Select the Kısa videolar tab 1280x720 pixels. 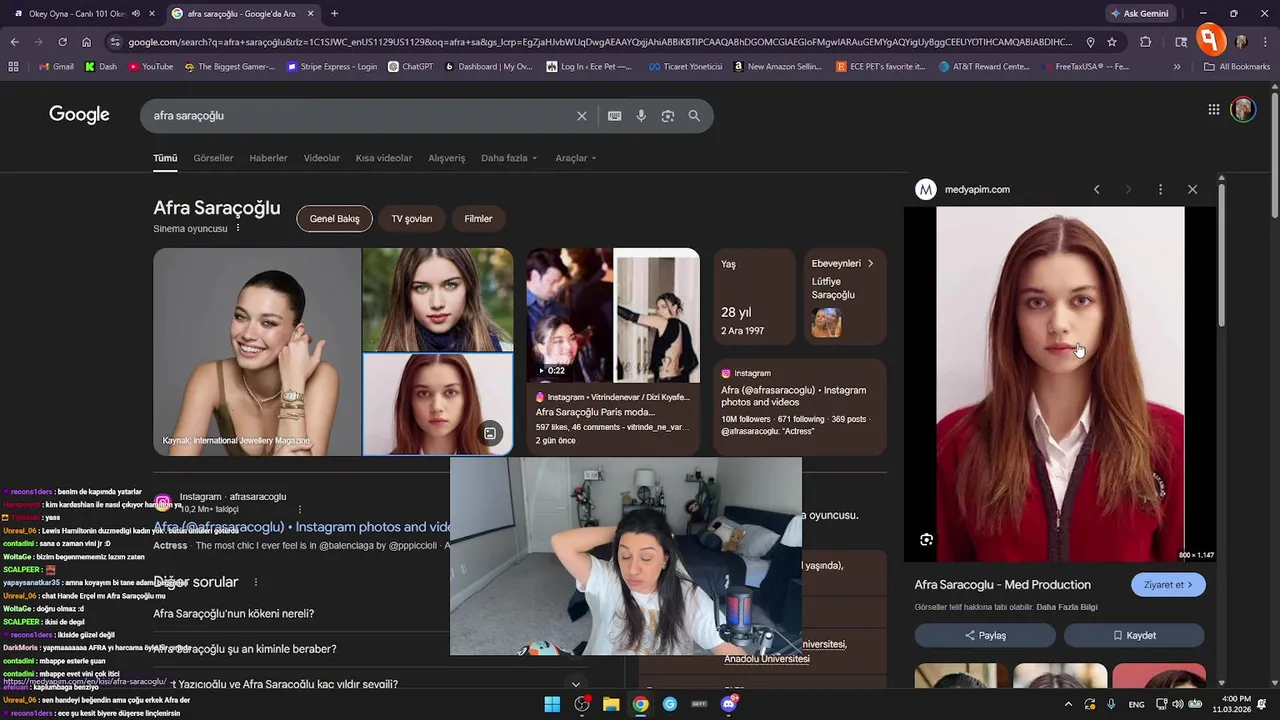click(384, 158)
